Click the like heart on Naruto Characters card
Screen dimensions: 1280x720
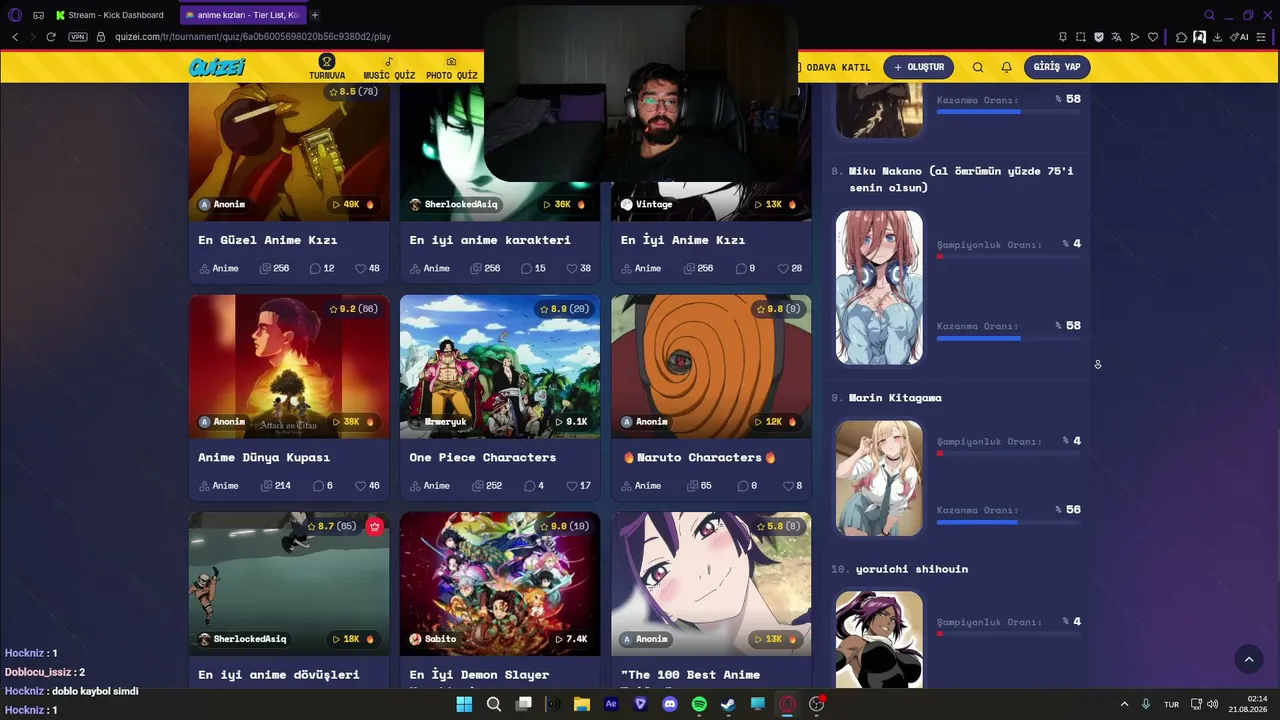[x=788, y=486]
